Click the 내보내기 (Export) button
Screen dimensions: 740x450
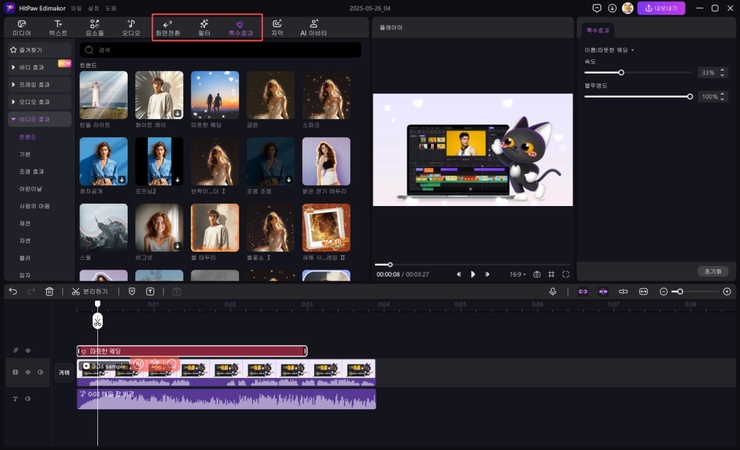tap(661, 8)
